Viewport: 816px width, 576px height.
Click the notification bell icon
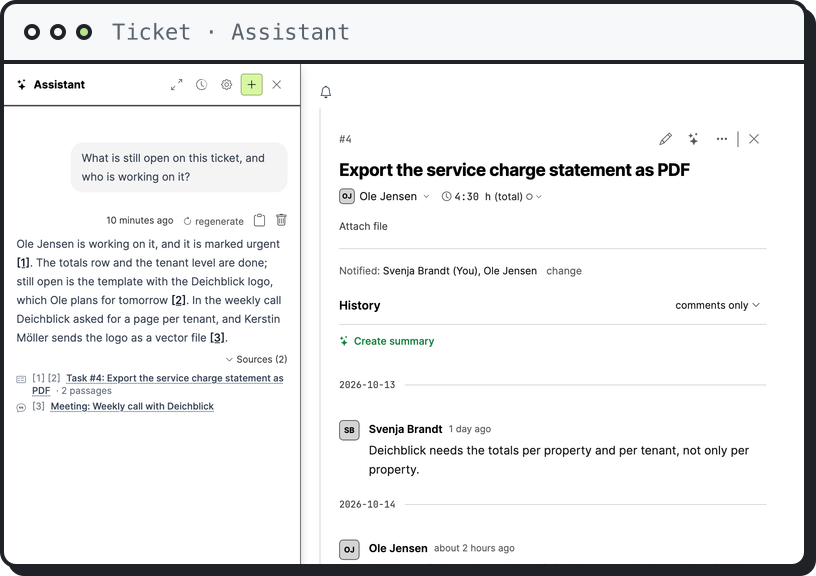coord(326,92)
